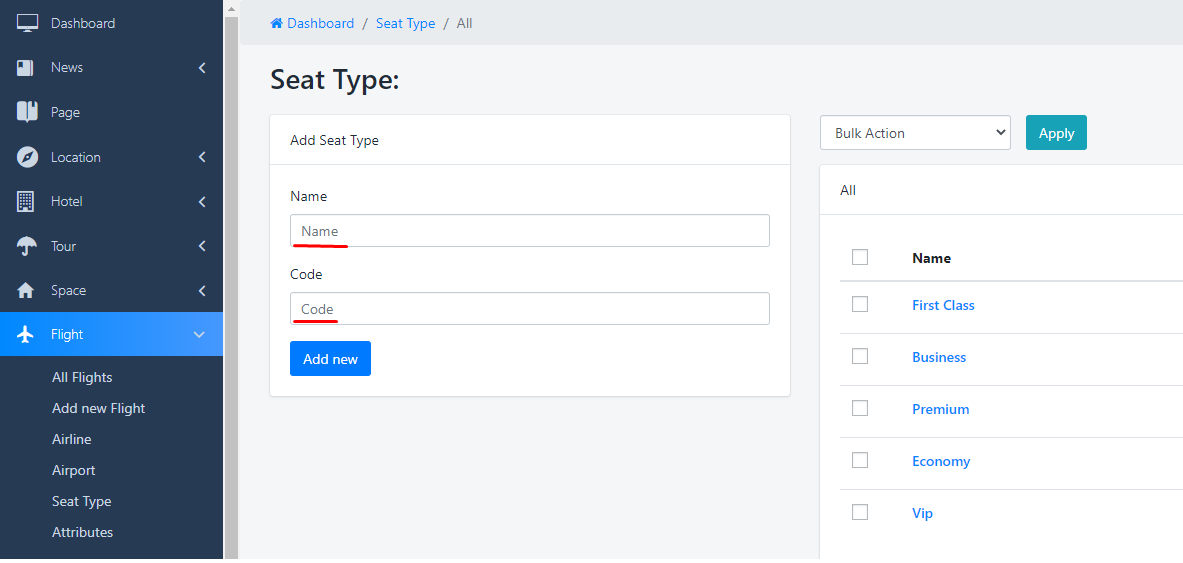Viewport: 1183px width, 563px height.
Task: Click the Page book icon
Action: tap(27, 112)
